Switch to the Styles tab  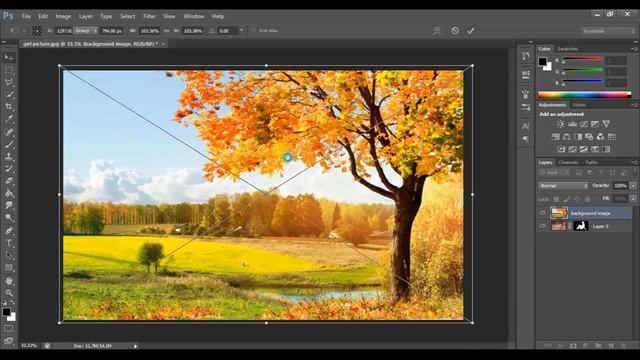(579, 105)
